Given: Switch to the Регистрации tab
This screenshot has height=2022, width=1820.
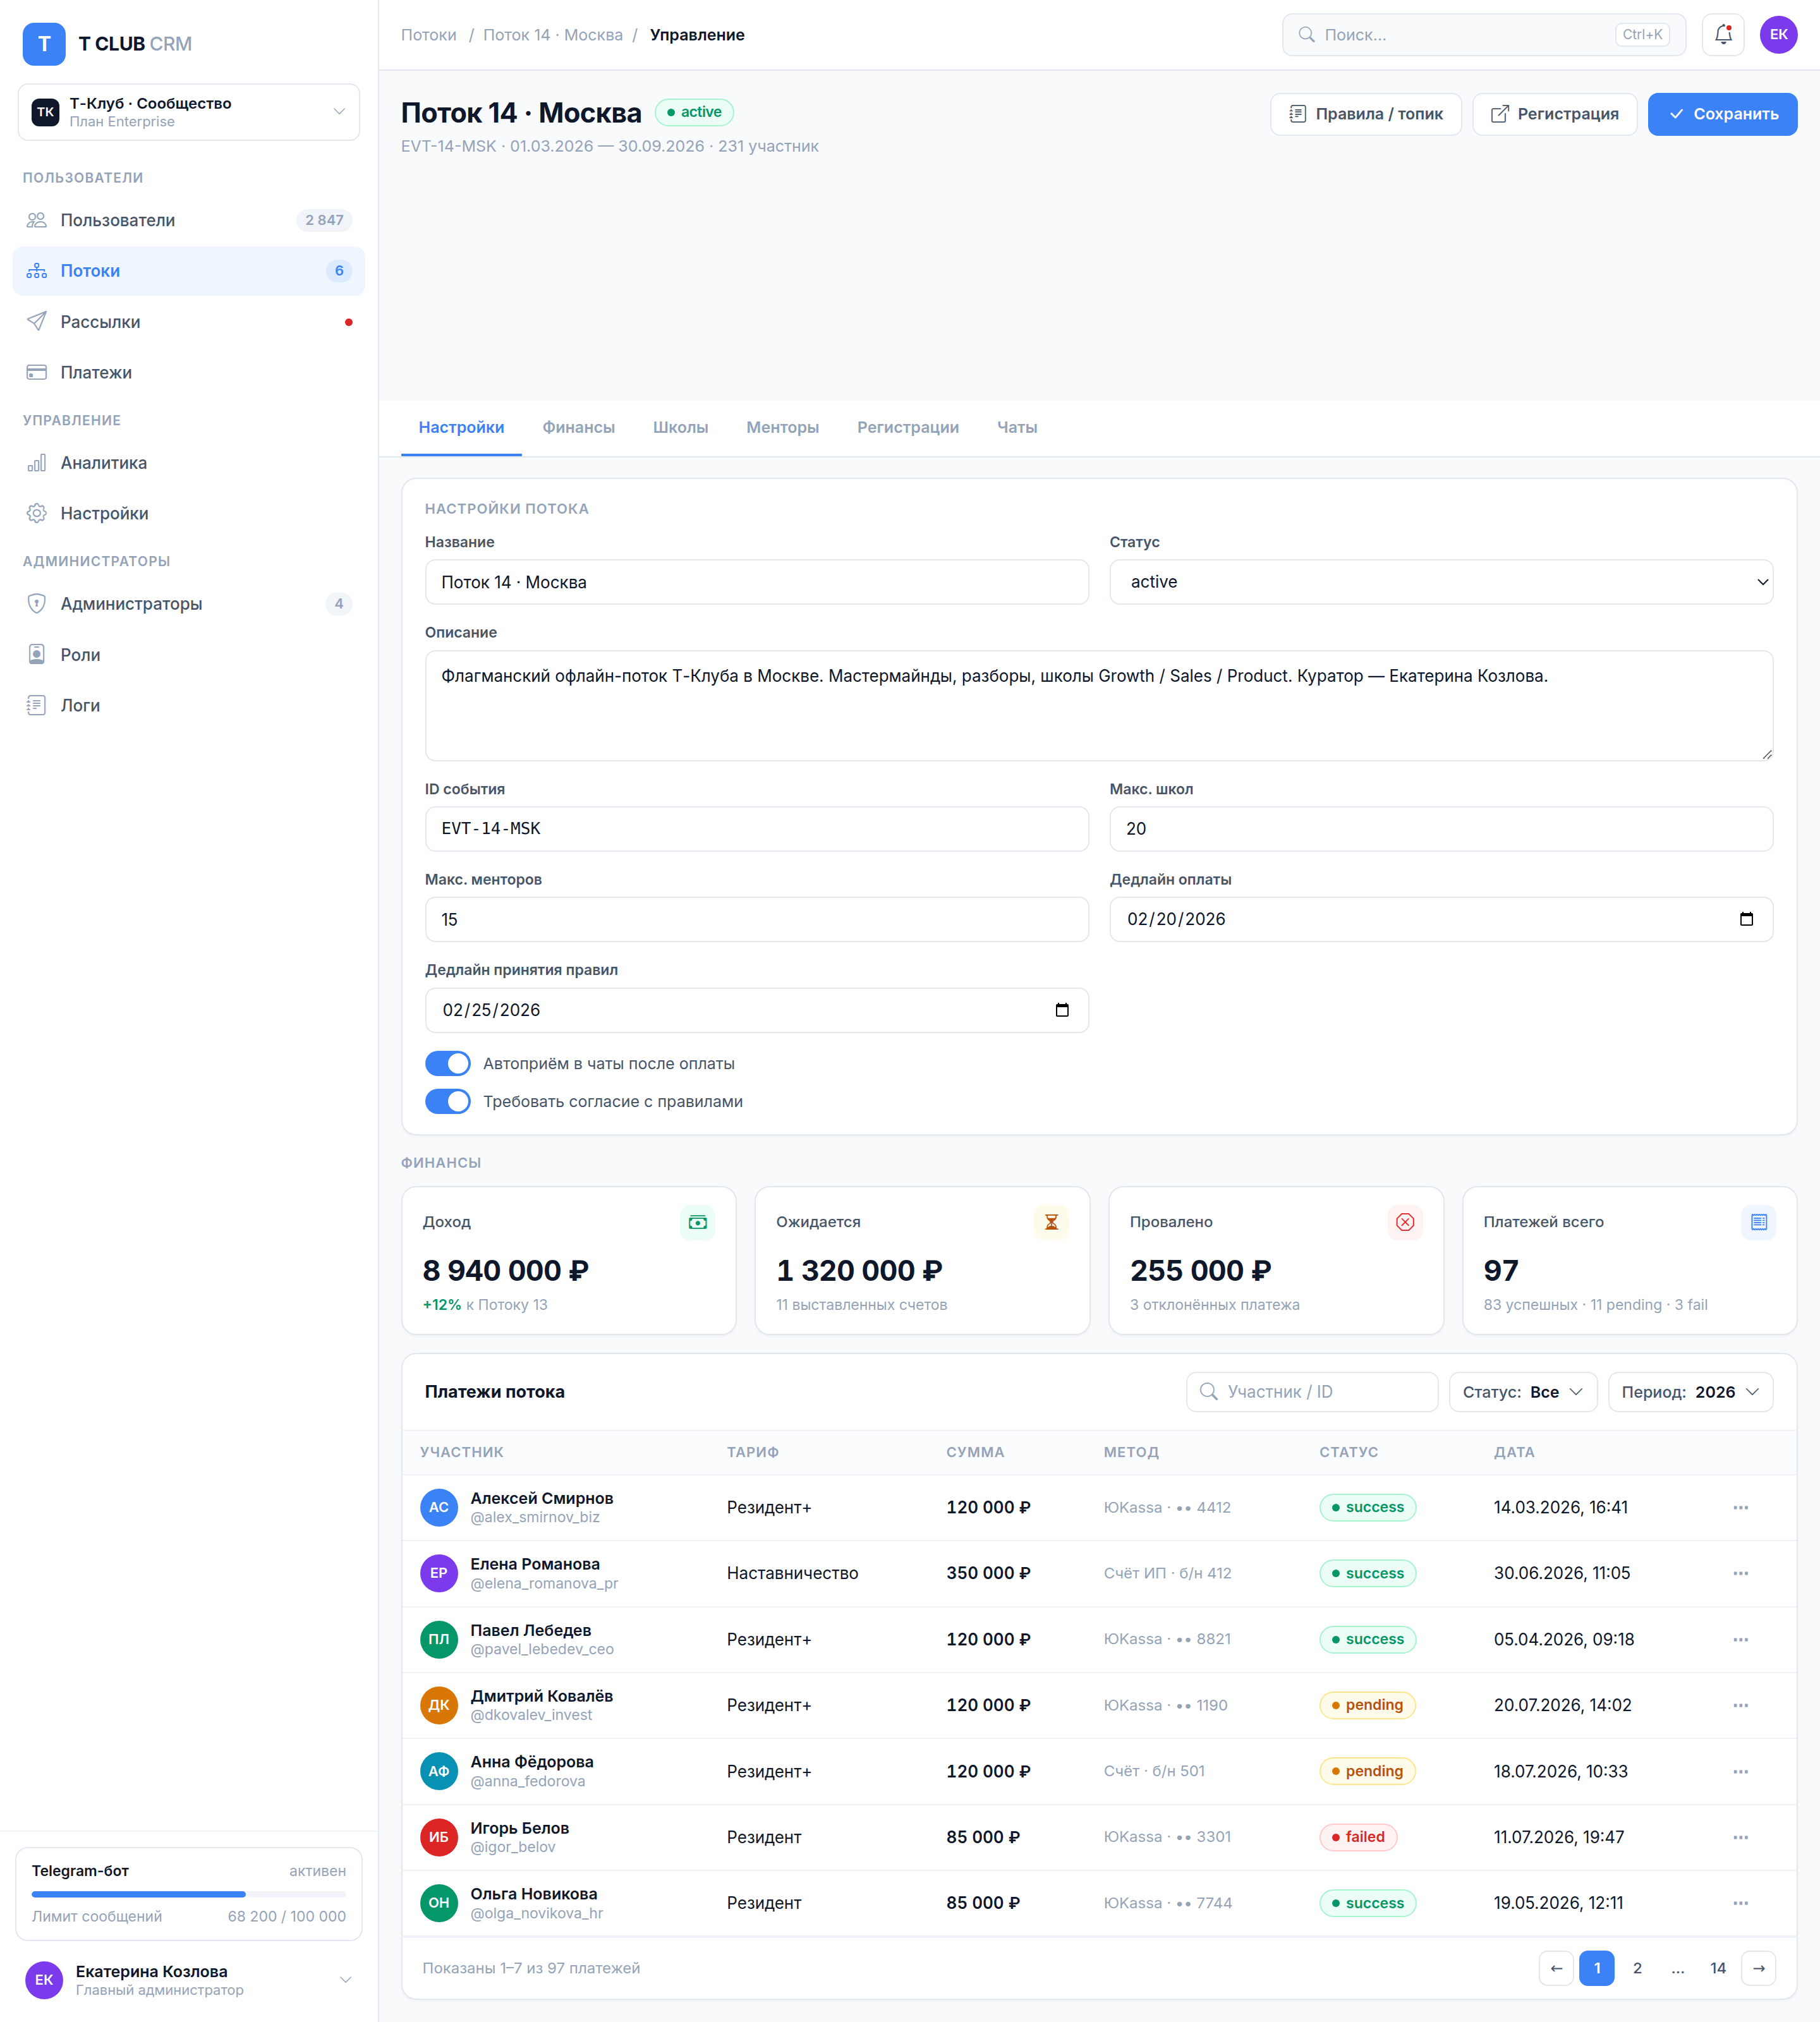Looking at the screenshot, I should pos(907,427).
